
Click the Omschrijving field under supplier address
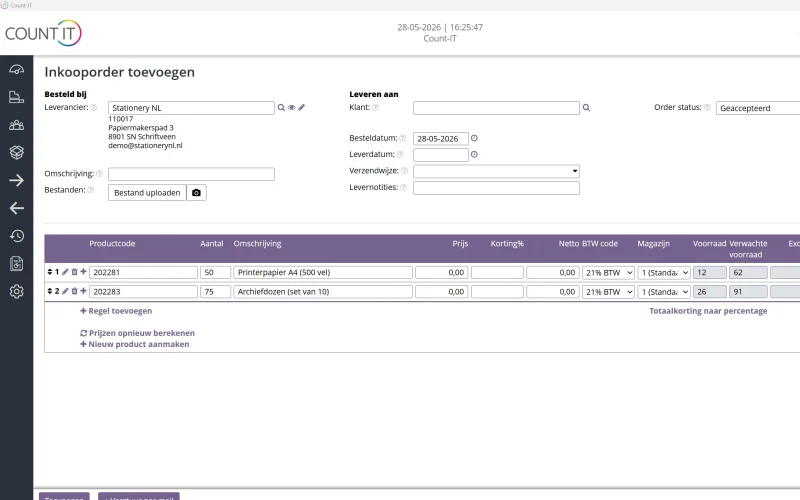click(x=191, y=174)
